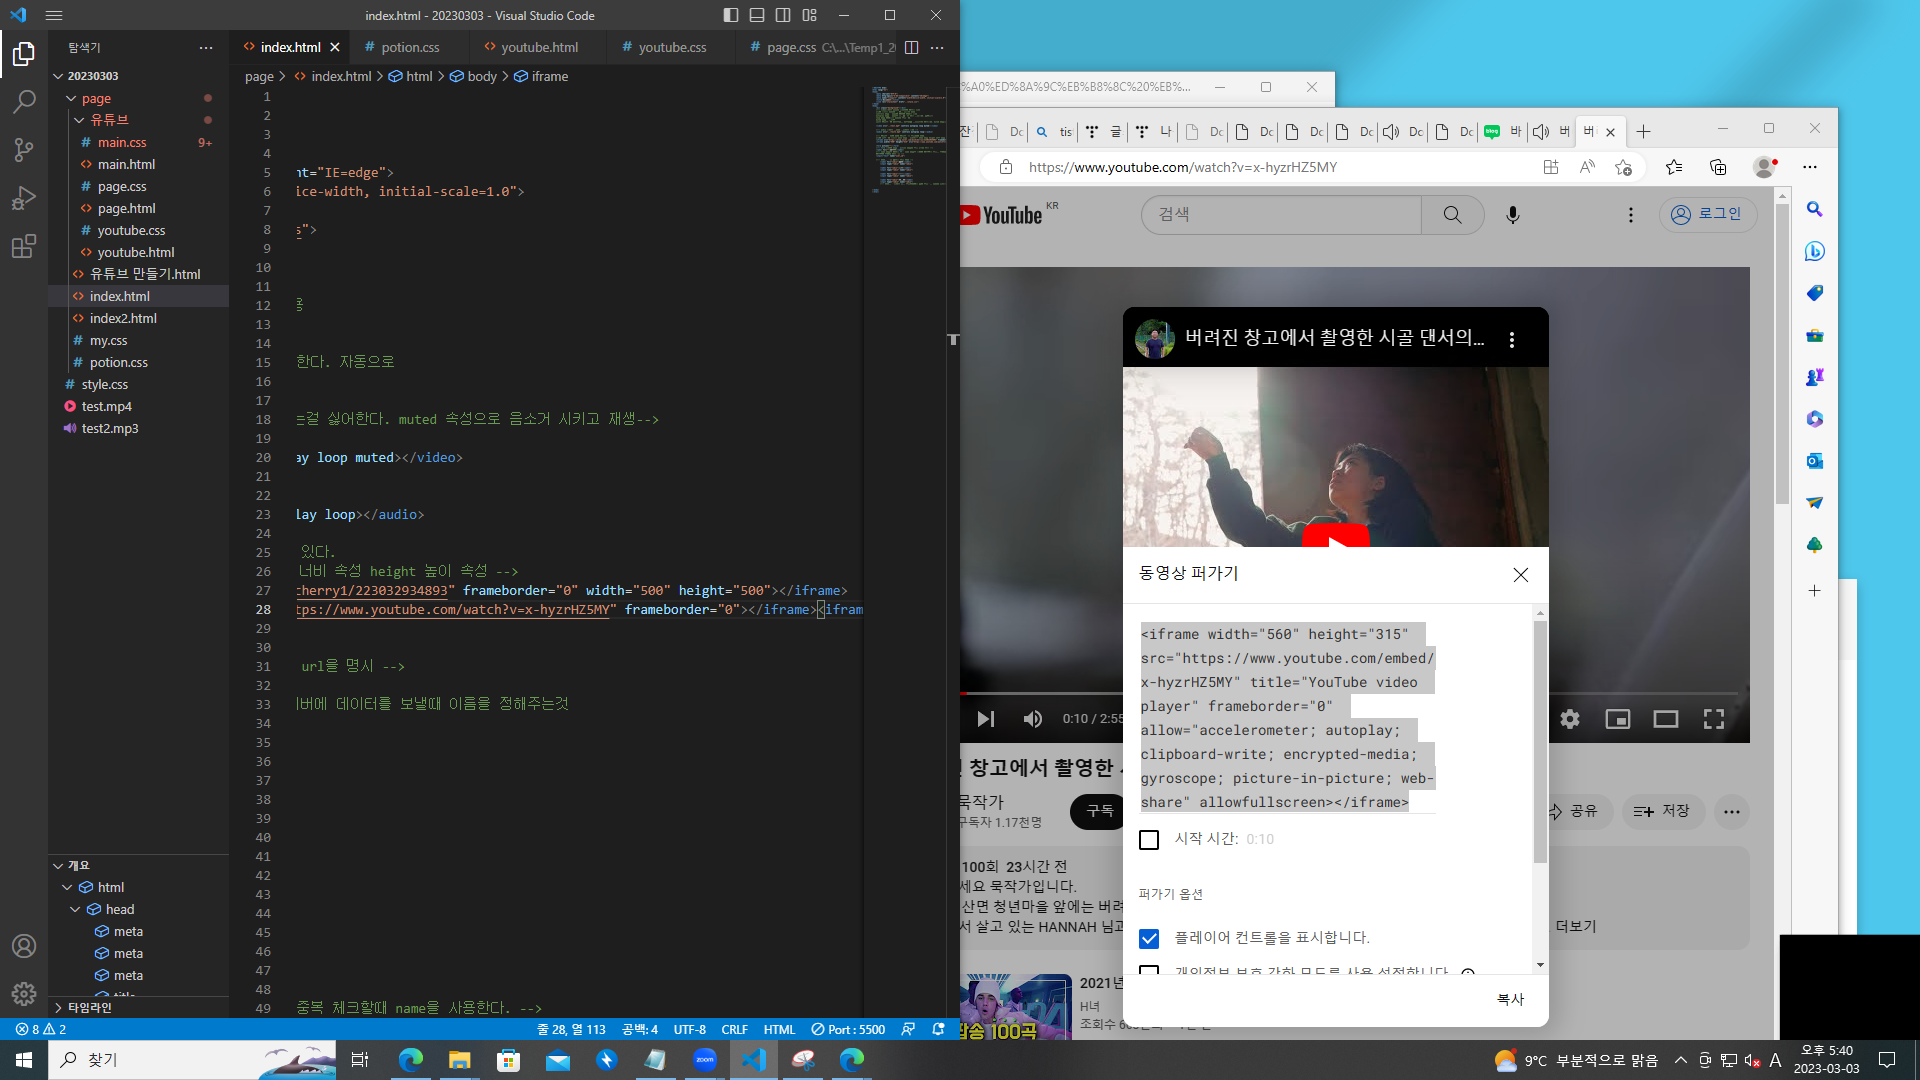Collapse the head node in the outline
Screen dimensions: 1920x1080
tap(75, 909)
